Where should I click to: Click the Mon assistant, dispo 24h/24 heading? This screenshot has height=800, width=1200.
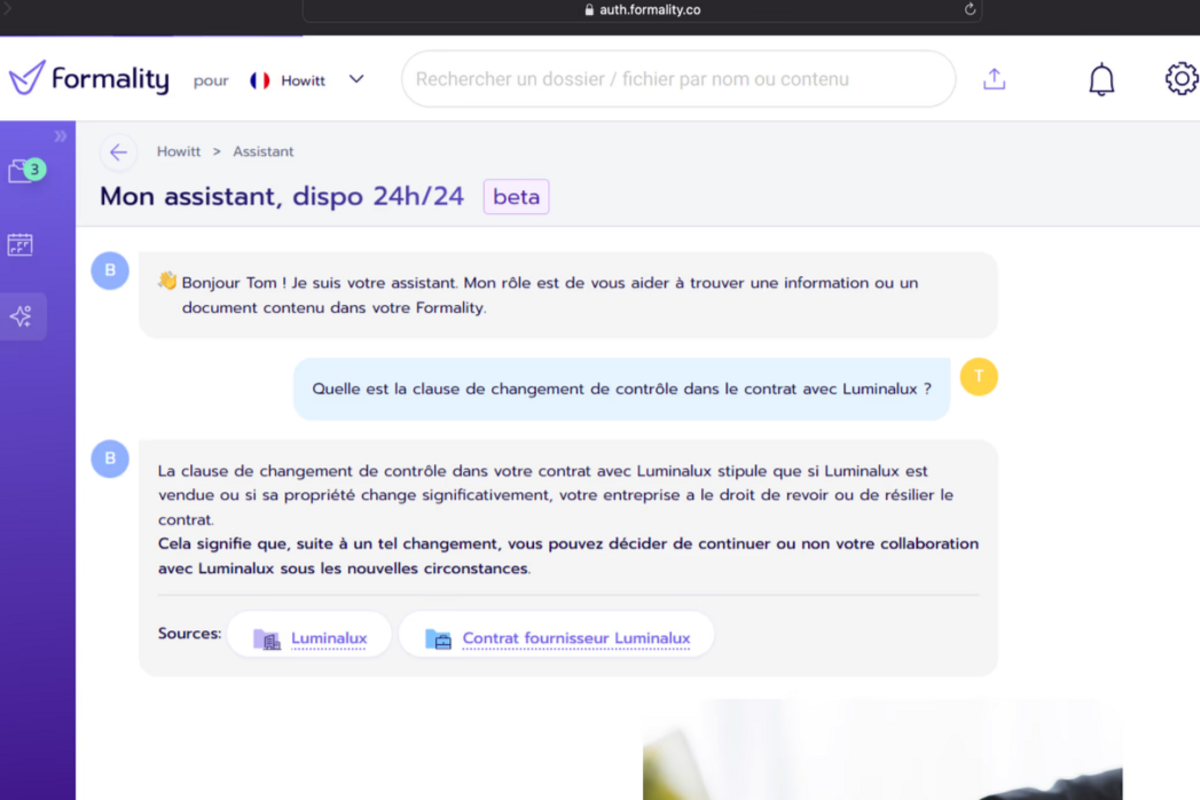[282, 196]
